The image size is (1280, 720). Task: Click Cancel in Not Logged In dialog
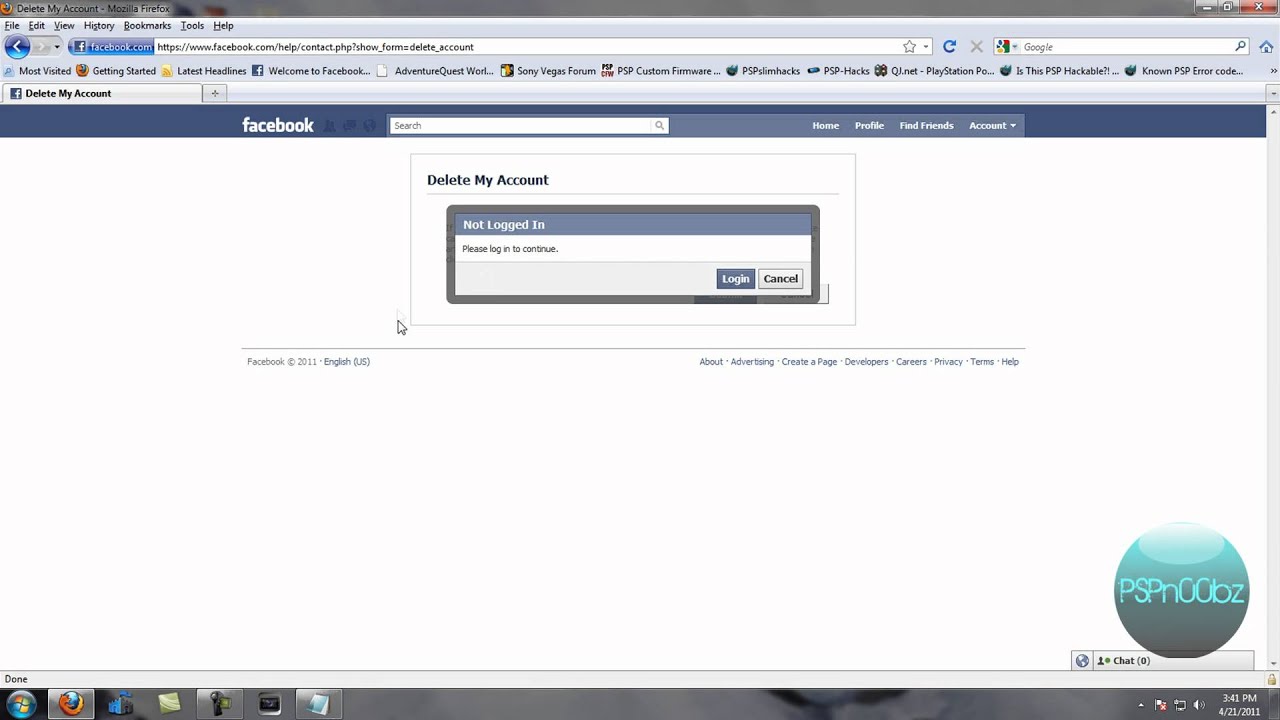click(x=780, y=279)
